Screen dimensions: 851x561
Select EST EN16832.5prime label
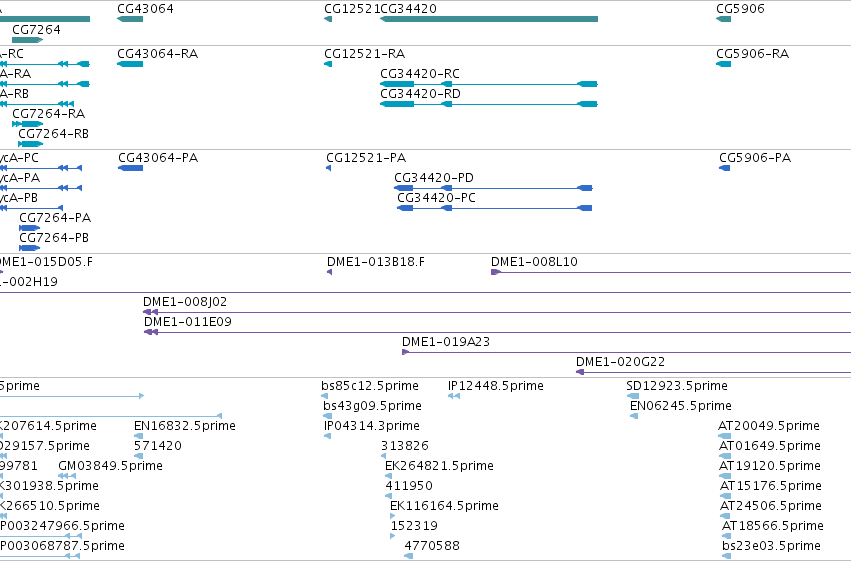[185, 426]
